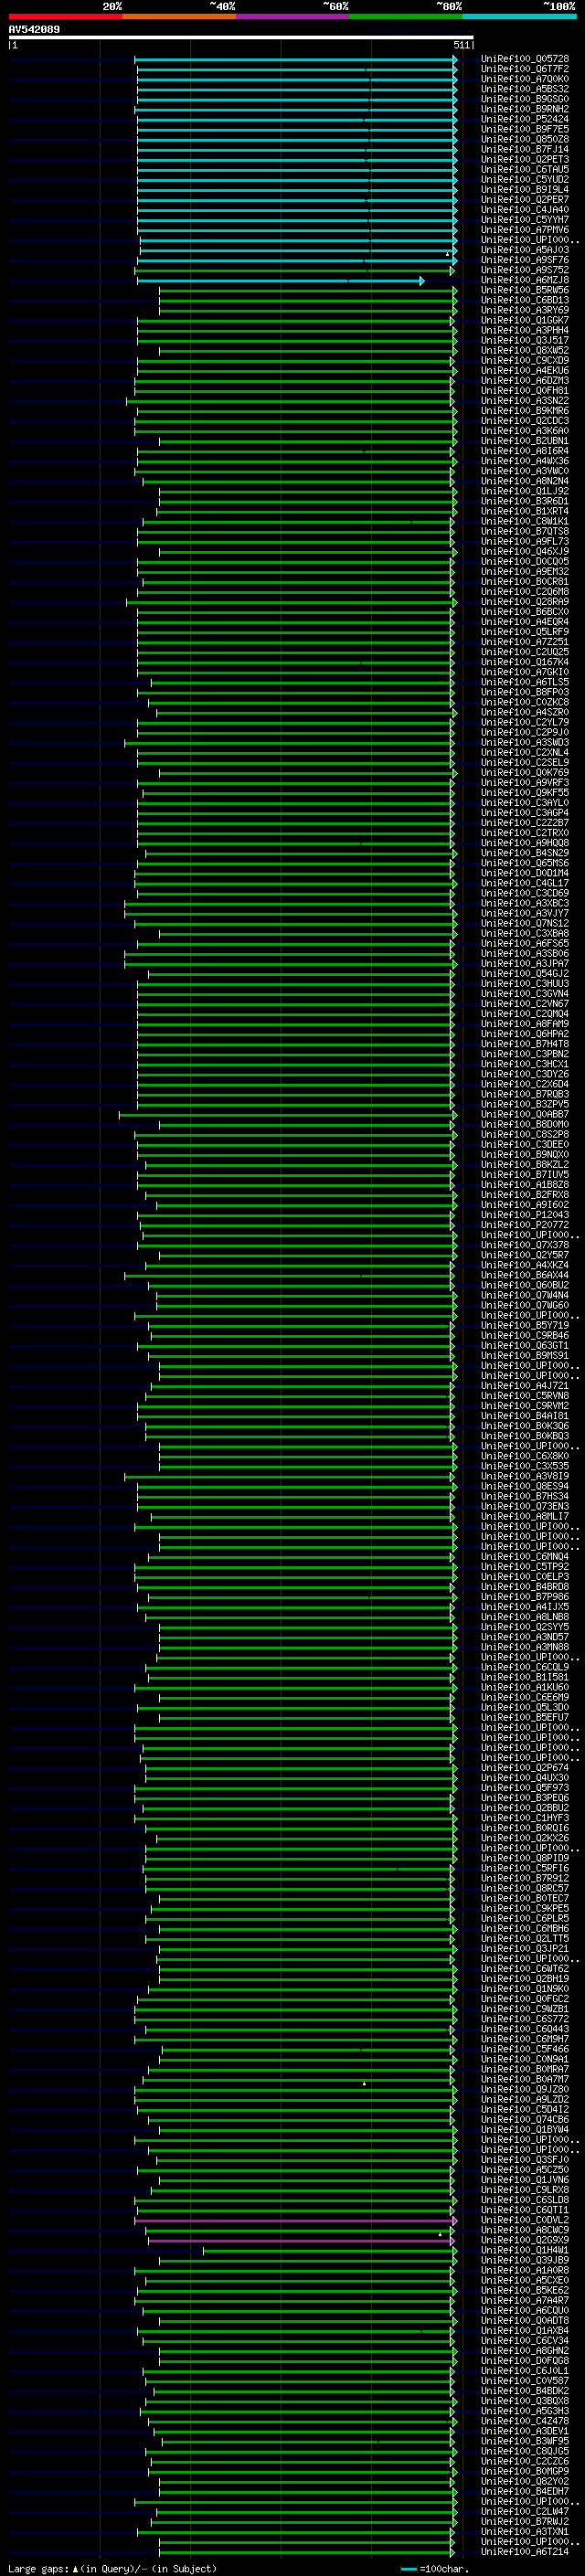585x2576 pixels.
Task: Open hit UniRef100_B0CR81
Action: pos(525,581)
